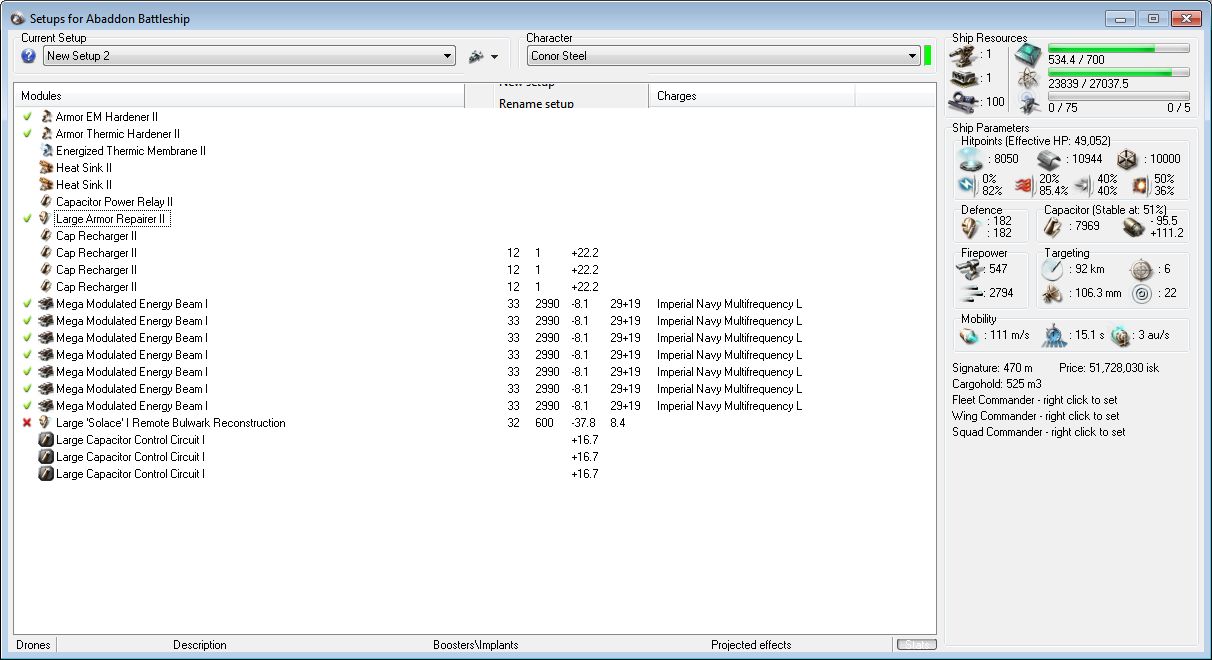Click the Hitpoints (Effective HP: 49,052) label

pos(1035,142)
